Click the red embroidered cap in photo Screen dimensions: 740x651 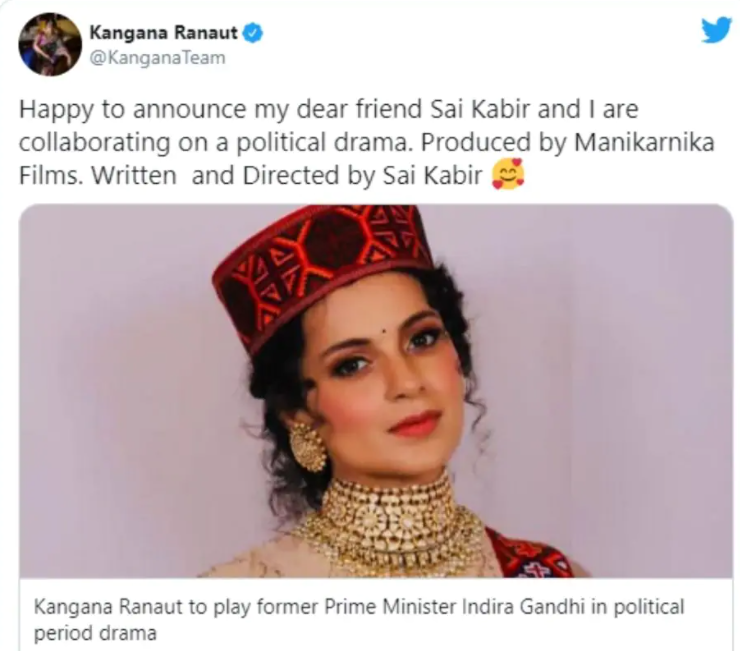322,270
